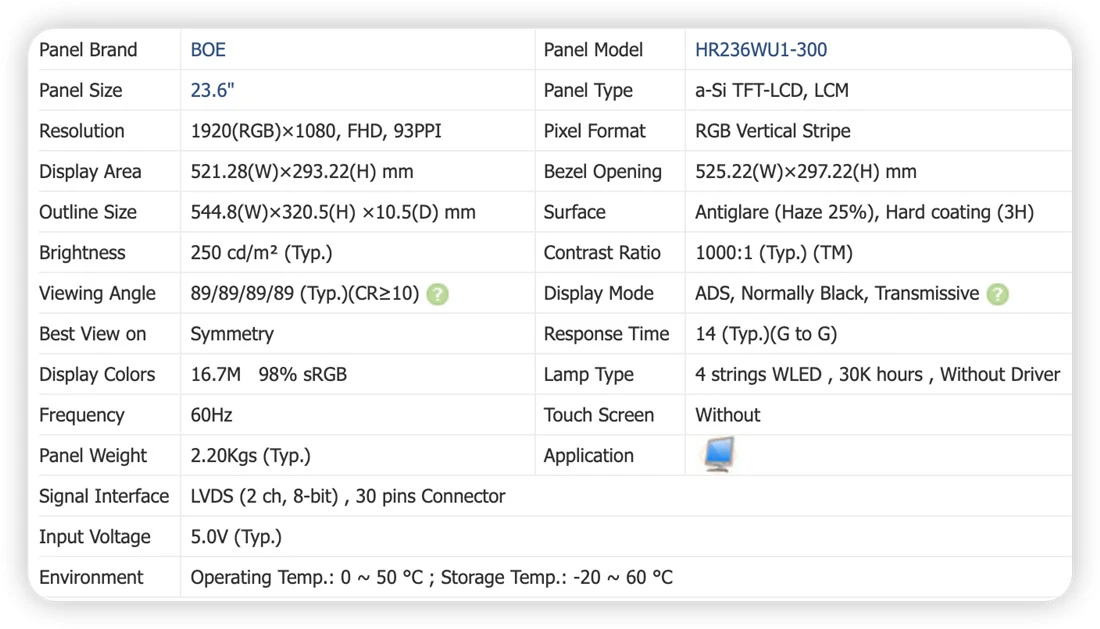Select outline size 544.8(W)×320.5(H) ×10.5(D) mm
Viewport: 1100px width, 629px height.
333,212
